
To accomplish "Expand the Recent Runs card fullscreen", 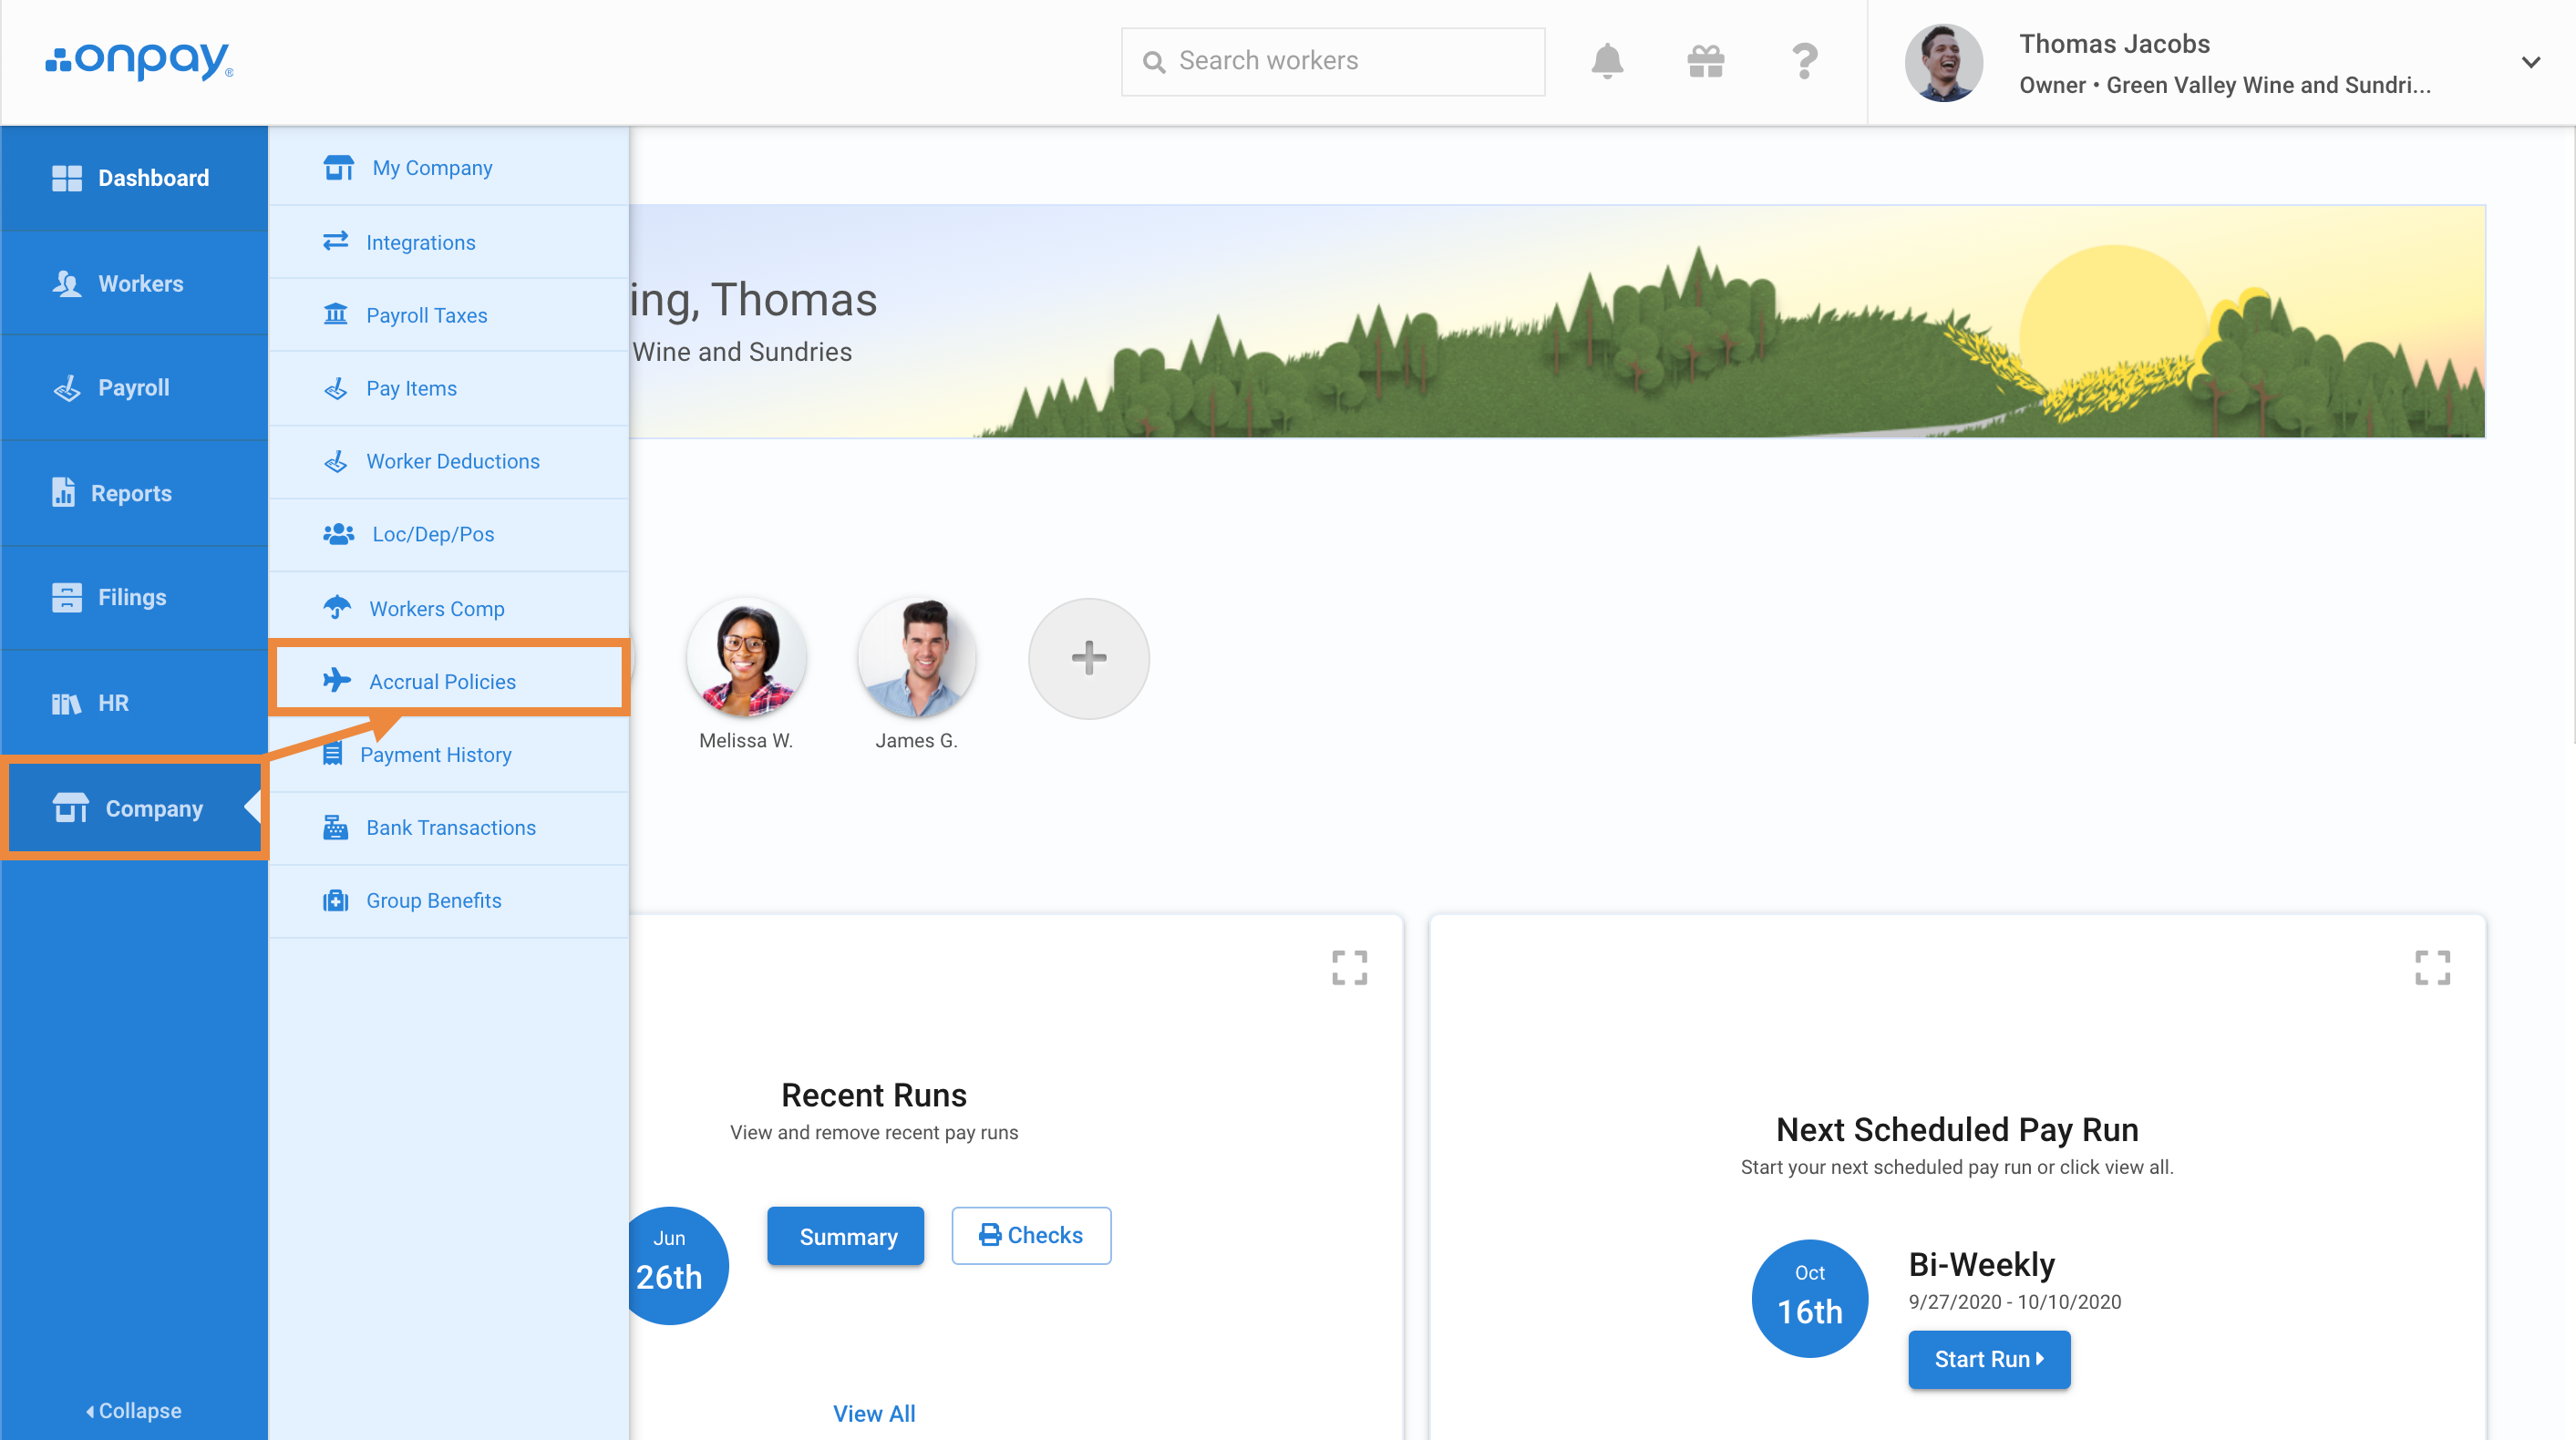I will coord(1349,967).
